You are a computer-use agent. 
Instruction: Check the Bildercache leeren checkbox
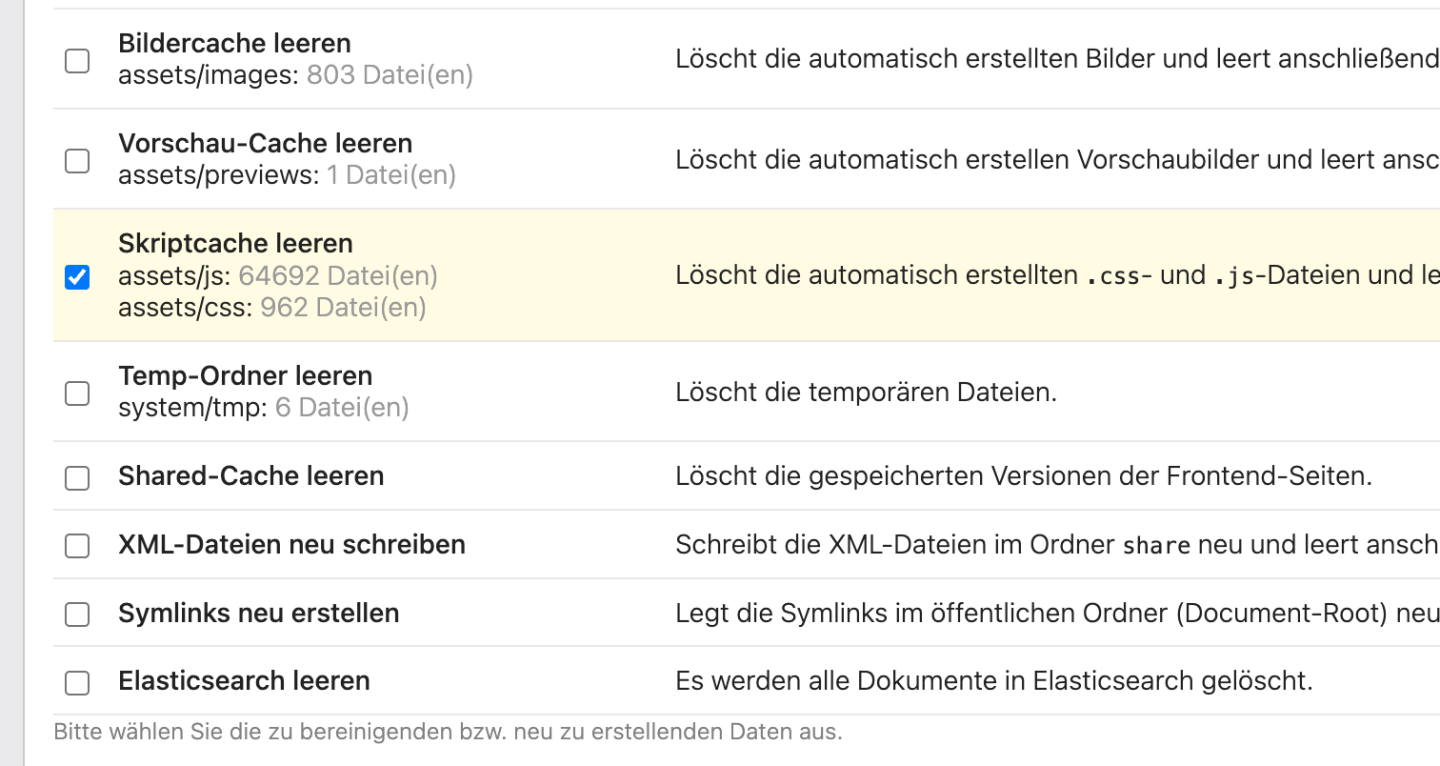point(77,61)
